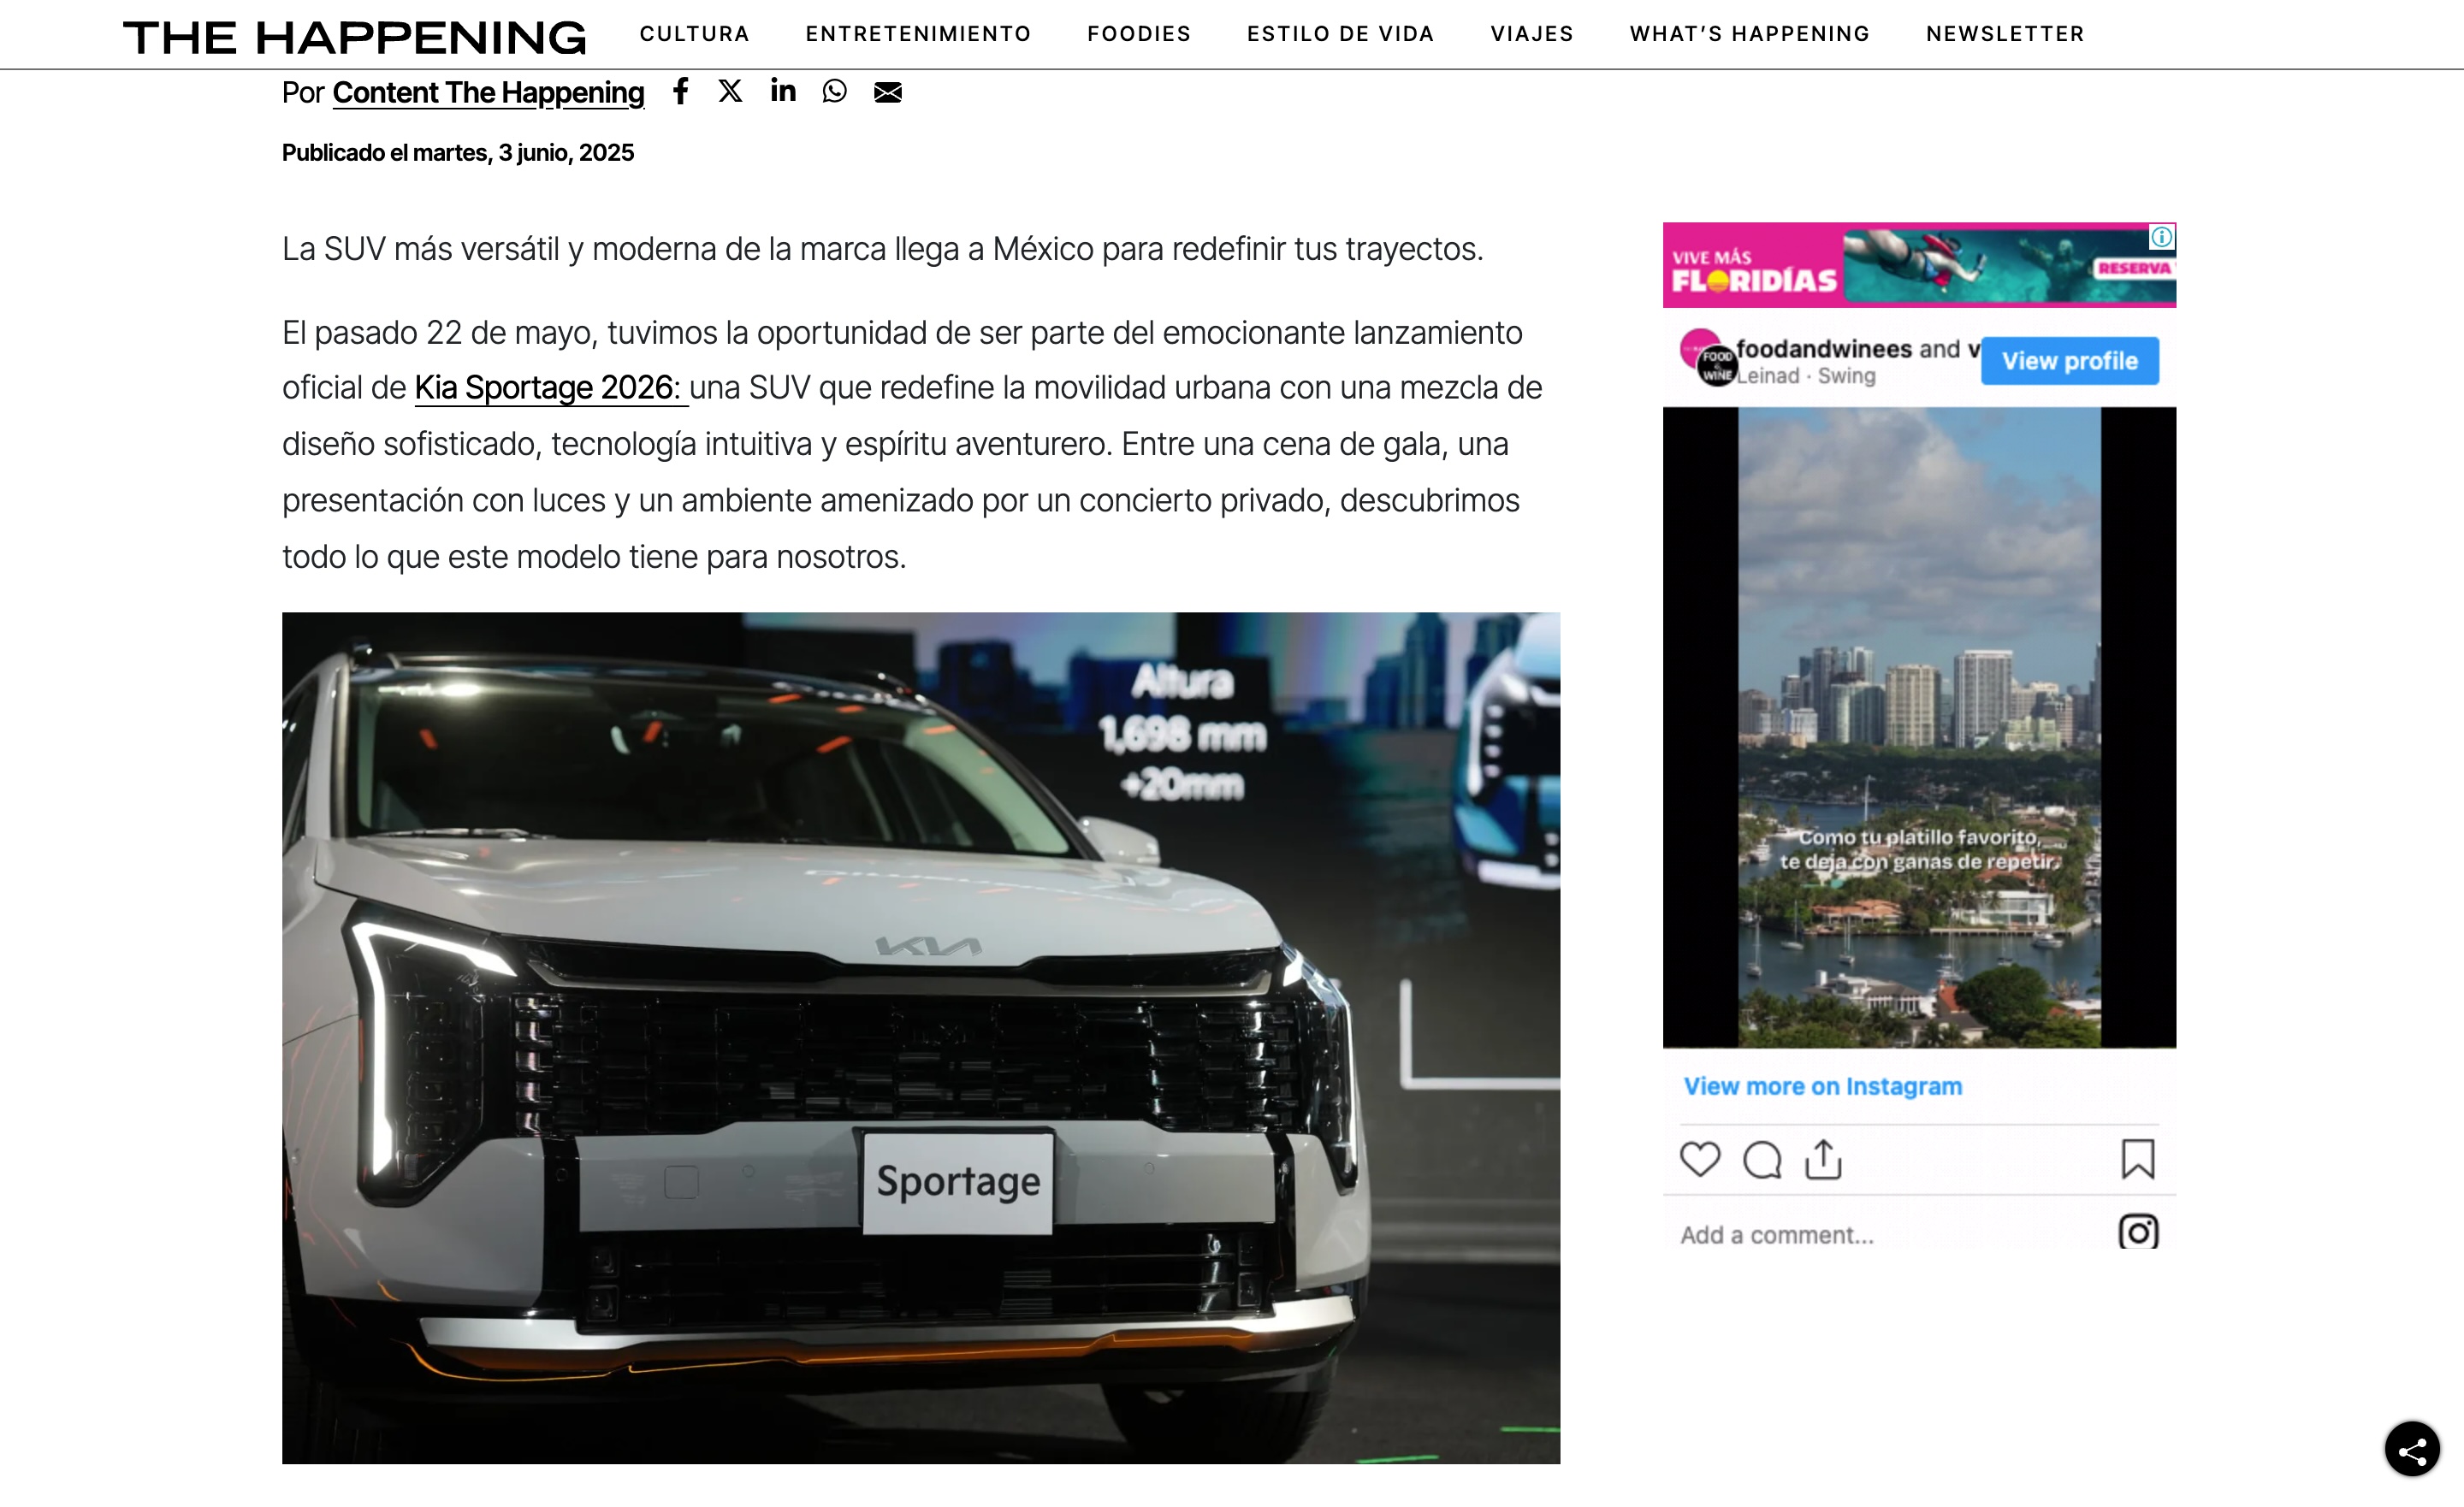2464x1507 pixels.
Task: Share the article on Facebook
Action: click(x=681, y=92)
